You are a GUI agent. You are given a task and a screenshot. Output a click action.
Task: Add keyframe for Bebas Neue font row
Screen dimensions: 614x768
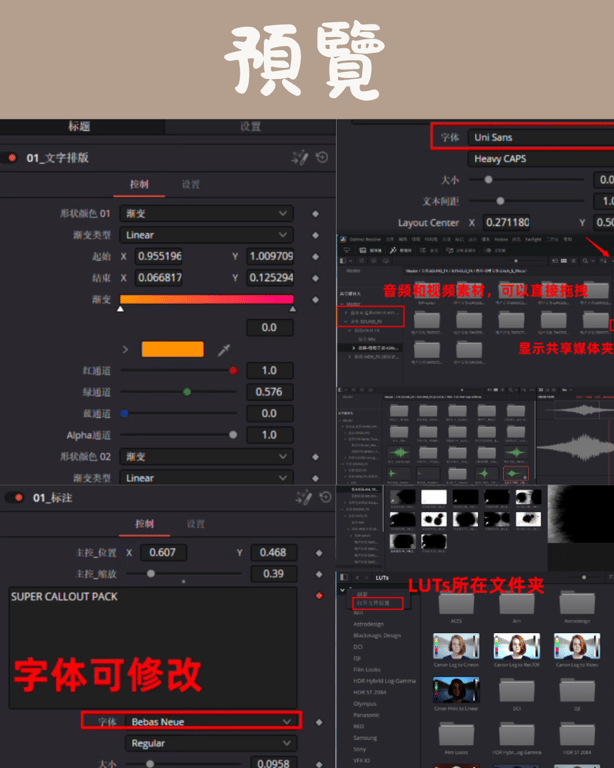pyautogui.click(x=319, y=722)
